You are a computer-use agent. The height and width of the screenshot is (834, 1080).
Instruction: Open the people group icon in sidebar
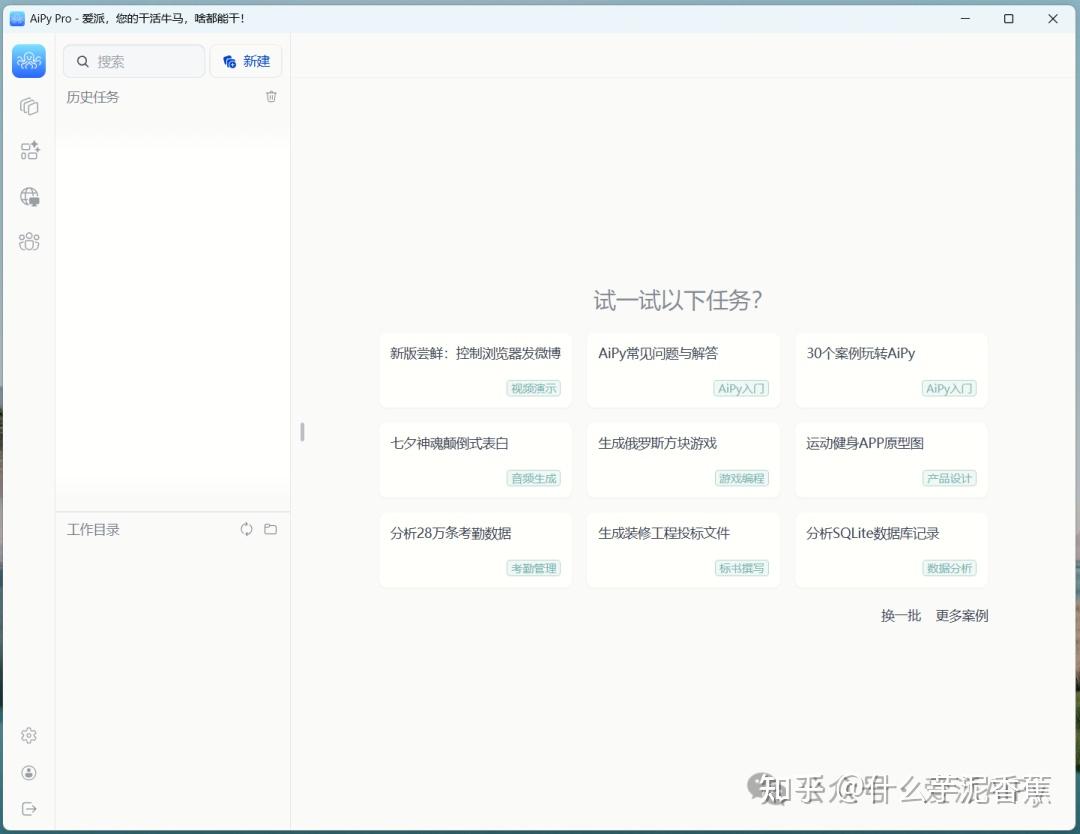(29, 241)
